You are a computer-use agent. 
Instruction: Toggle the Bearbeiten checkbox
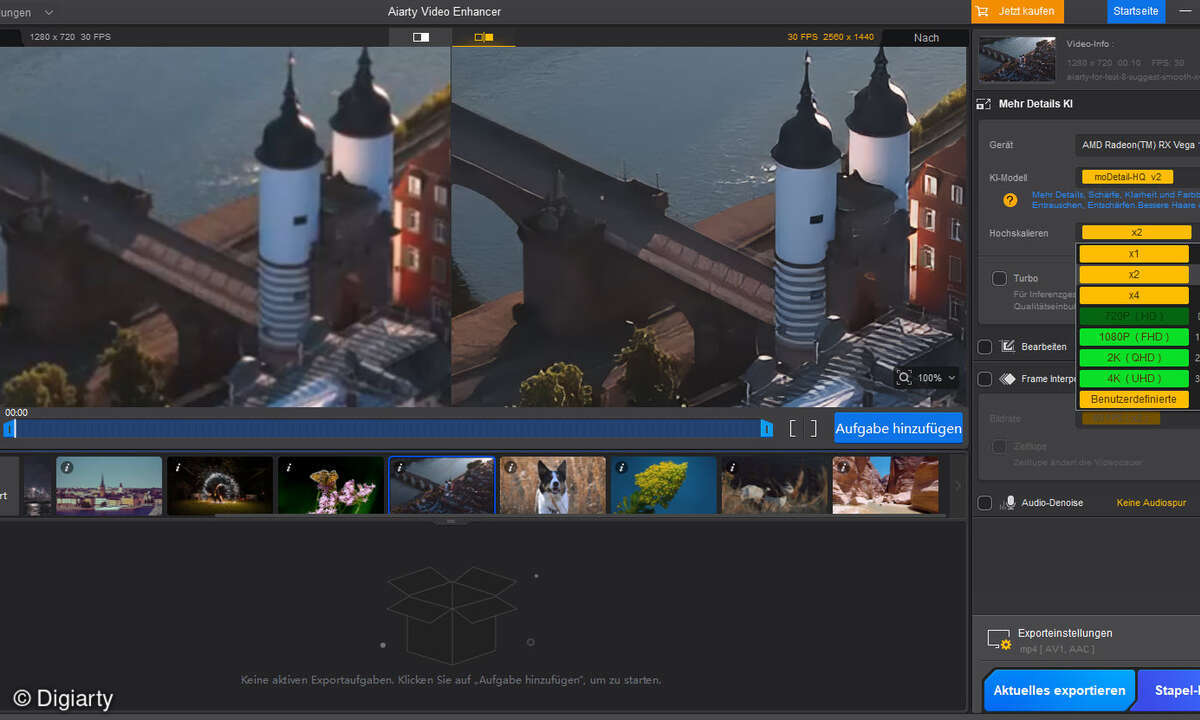tap(985, 347)
